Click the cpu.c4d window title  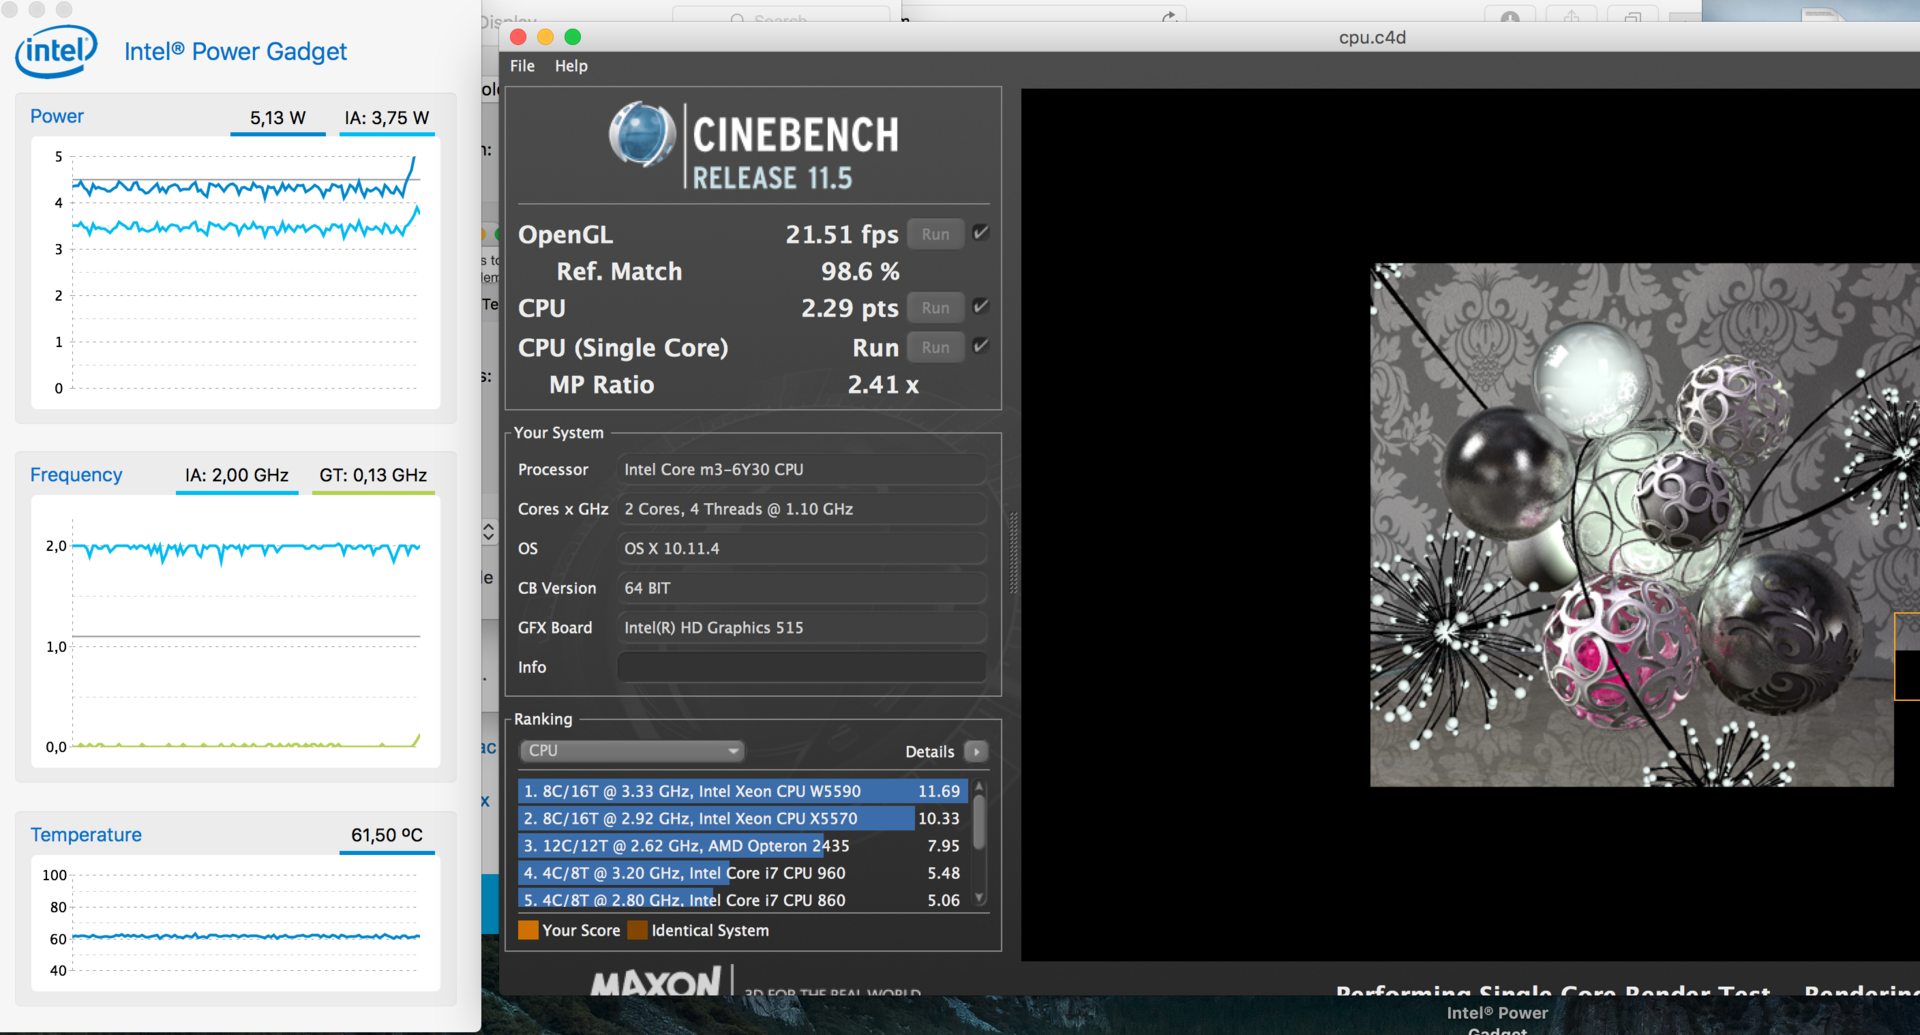(1372, 38)
